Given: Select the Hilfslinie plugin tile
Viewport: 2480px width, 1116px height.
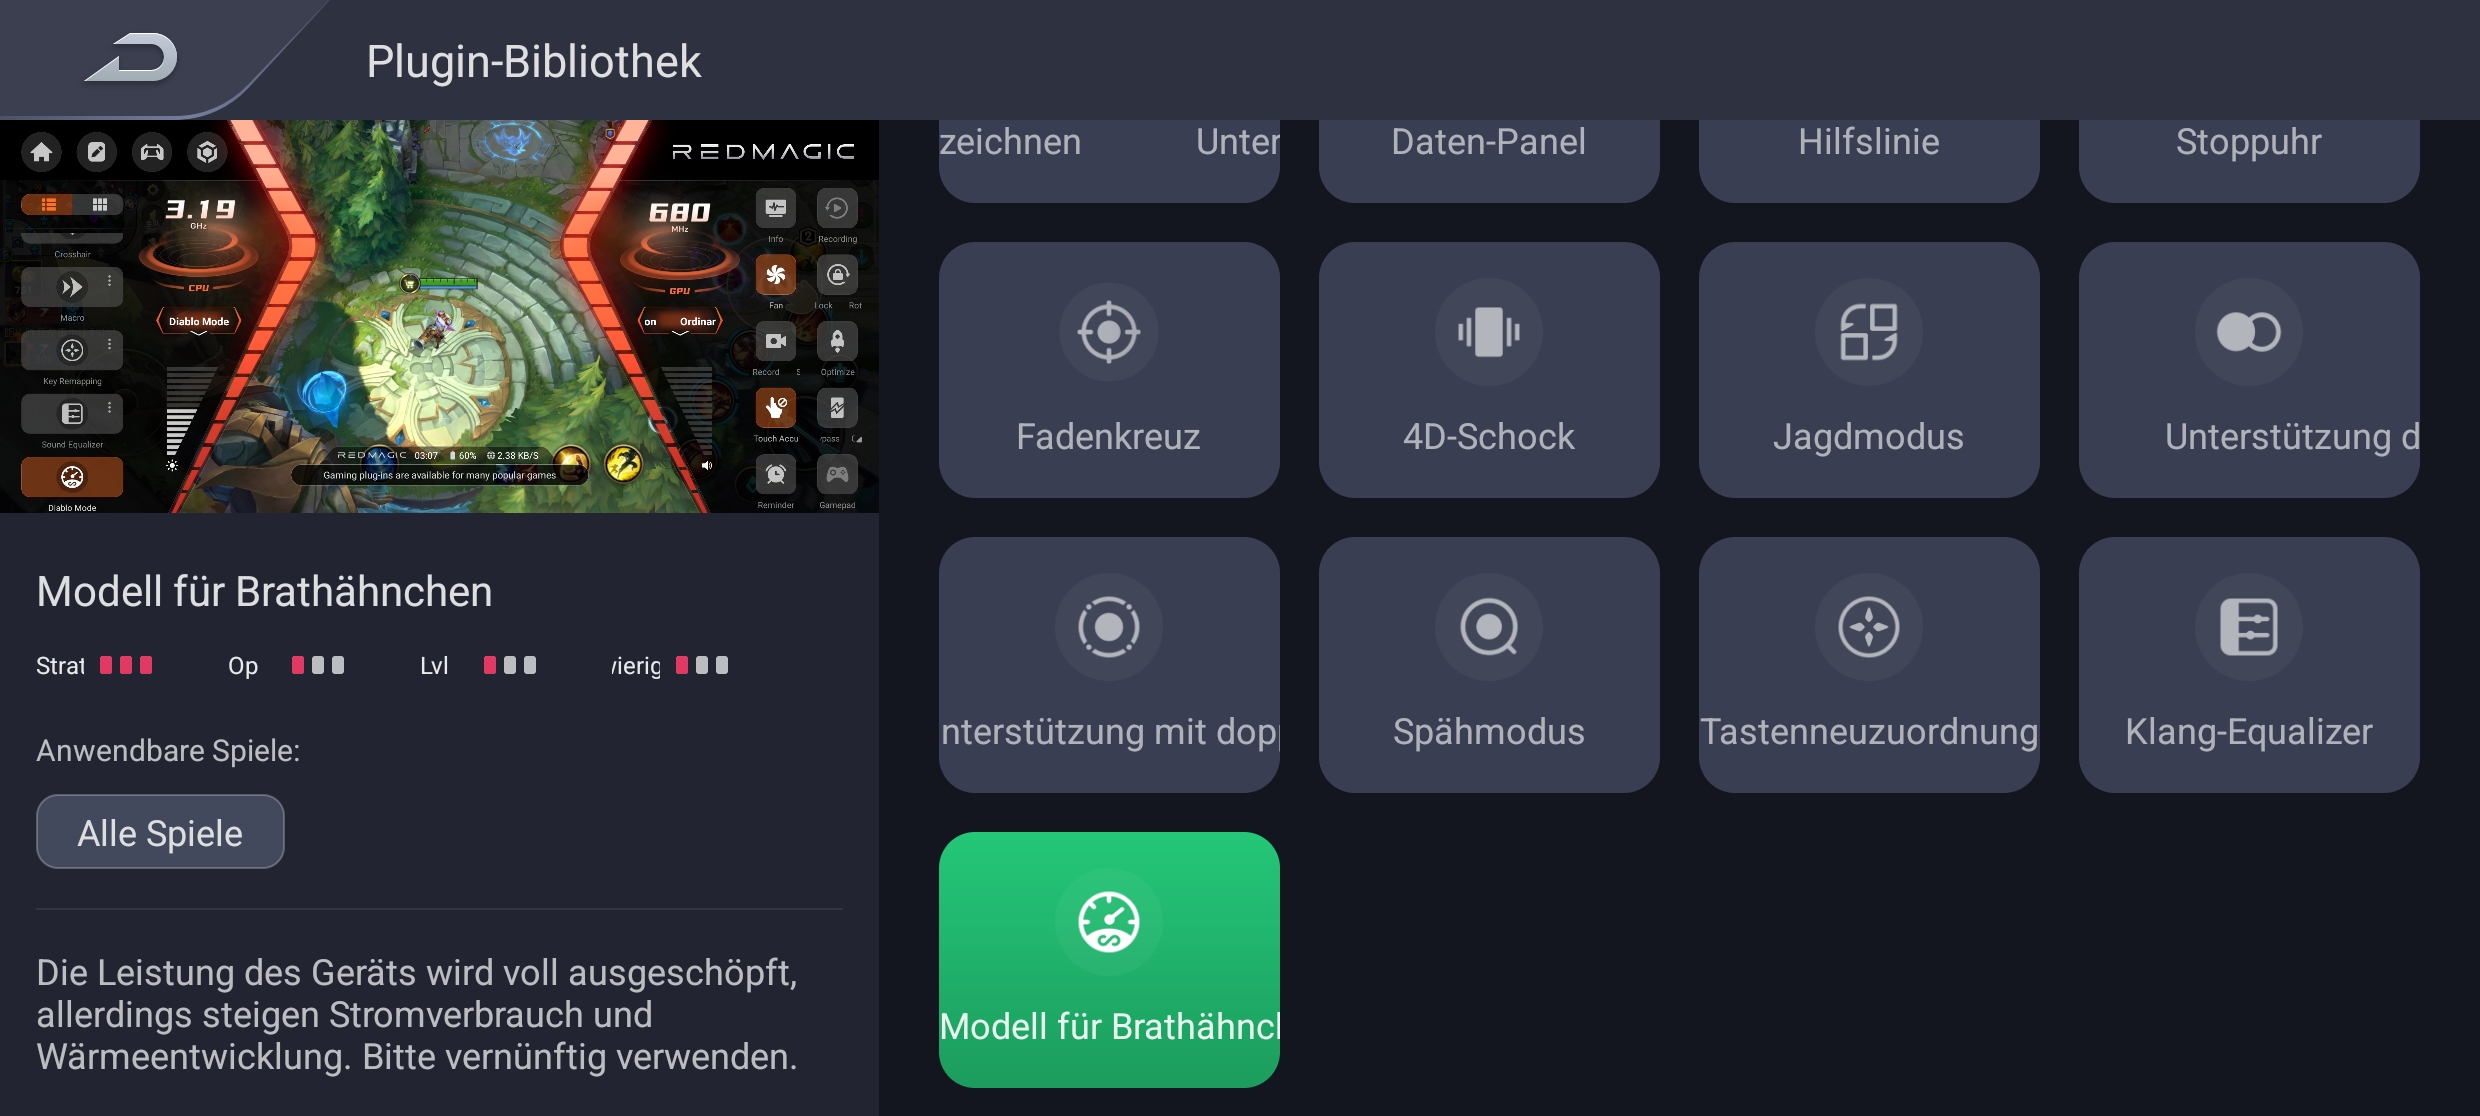Looking at the screenshot, I should [1869, 160].
